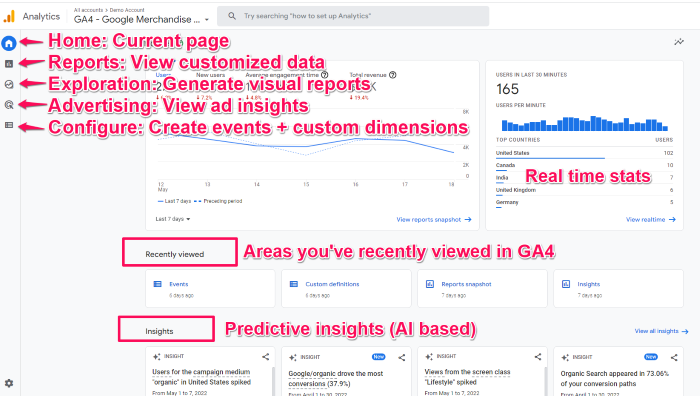700x396 pixels.
Task: Open the Advertising icon in the sidebar
Action: (9, 105)
